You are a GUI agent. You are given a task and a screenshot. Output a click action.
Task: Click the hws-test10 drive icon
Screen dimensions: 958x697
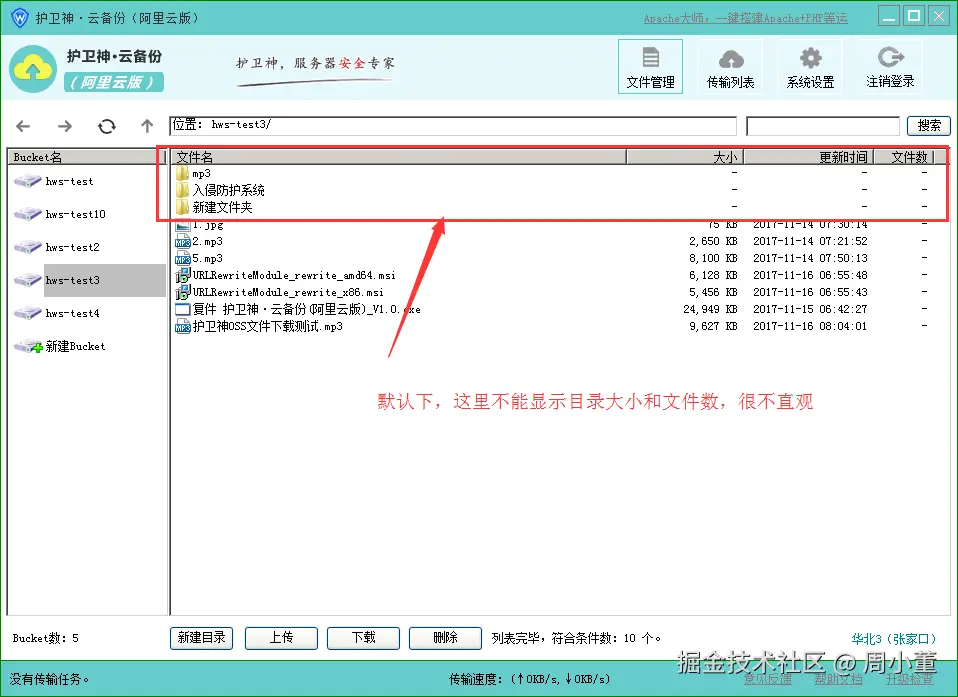[x=27, y=214]
